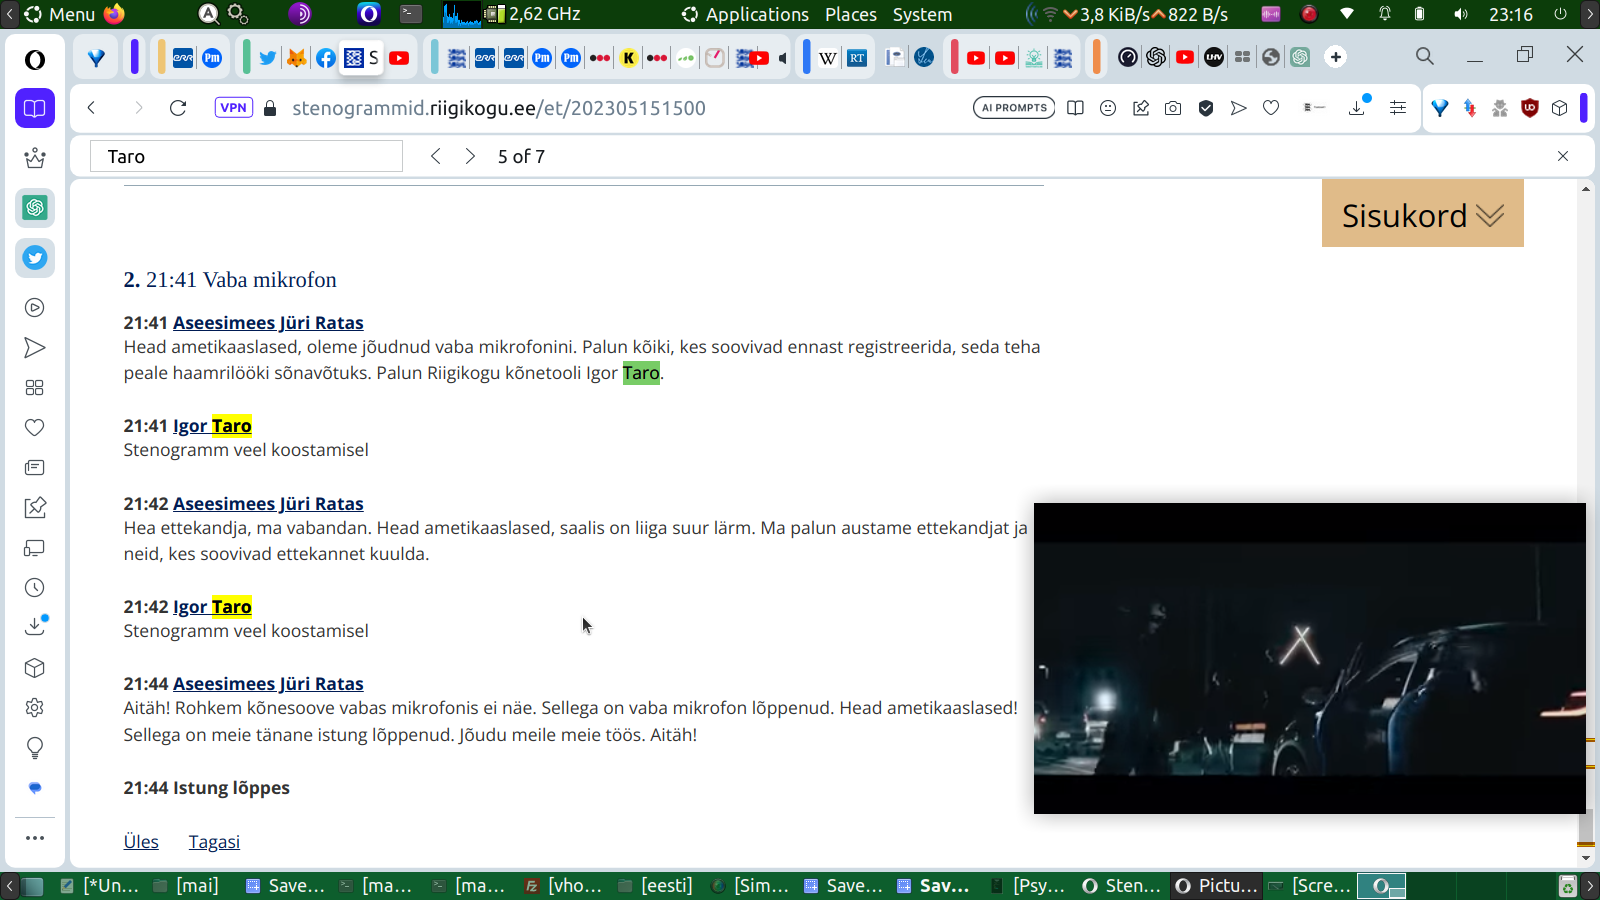Open the Aria reader sidebar button
Screen dimensions: 1600x900
click(x=35, y=108)
